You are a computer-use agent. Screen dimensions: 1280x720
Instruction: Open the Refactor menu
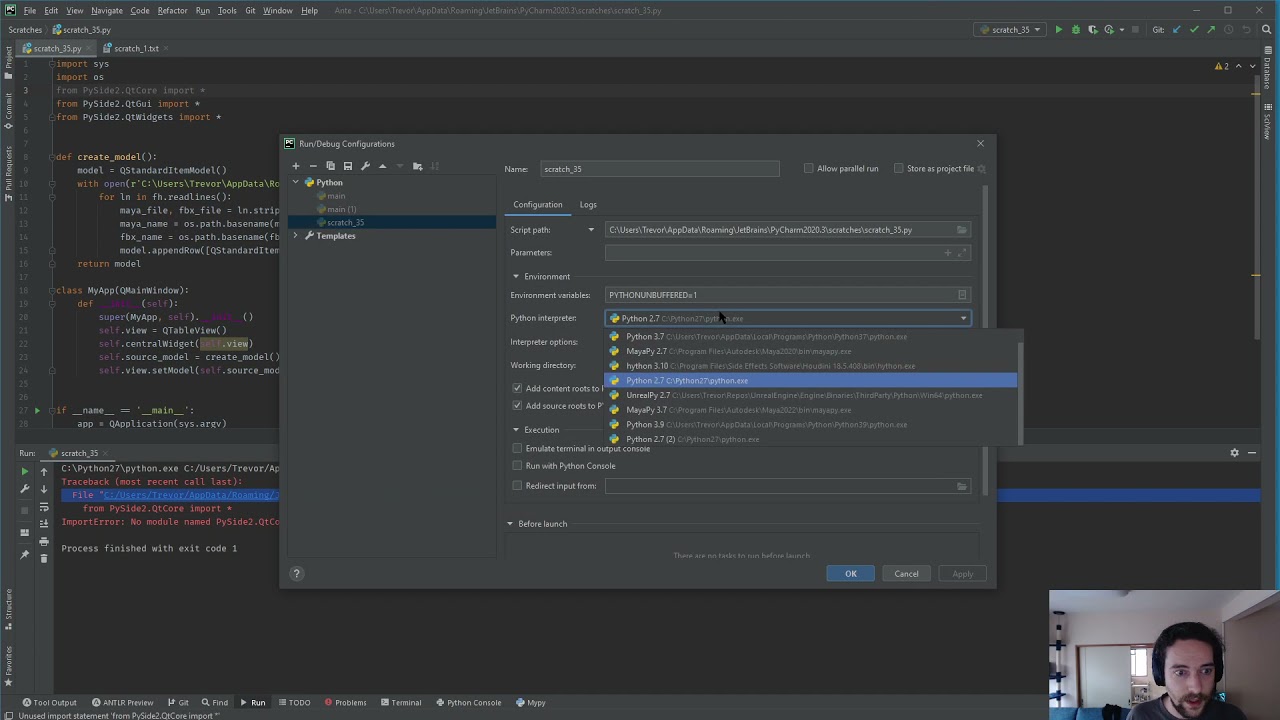tap(172, 10)
